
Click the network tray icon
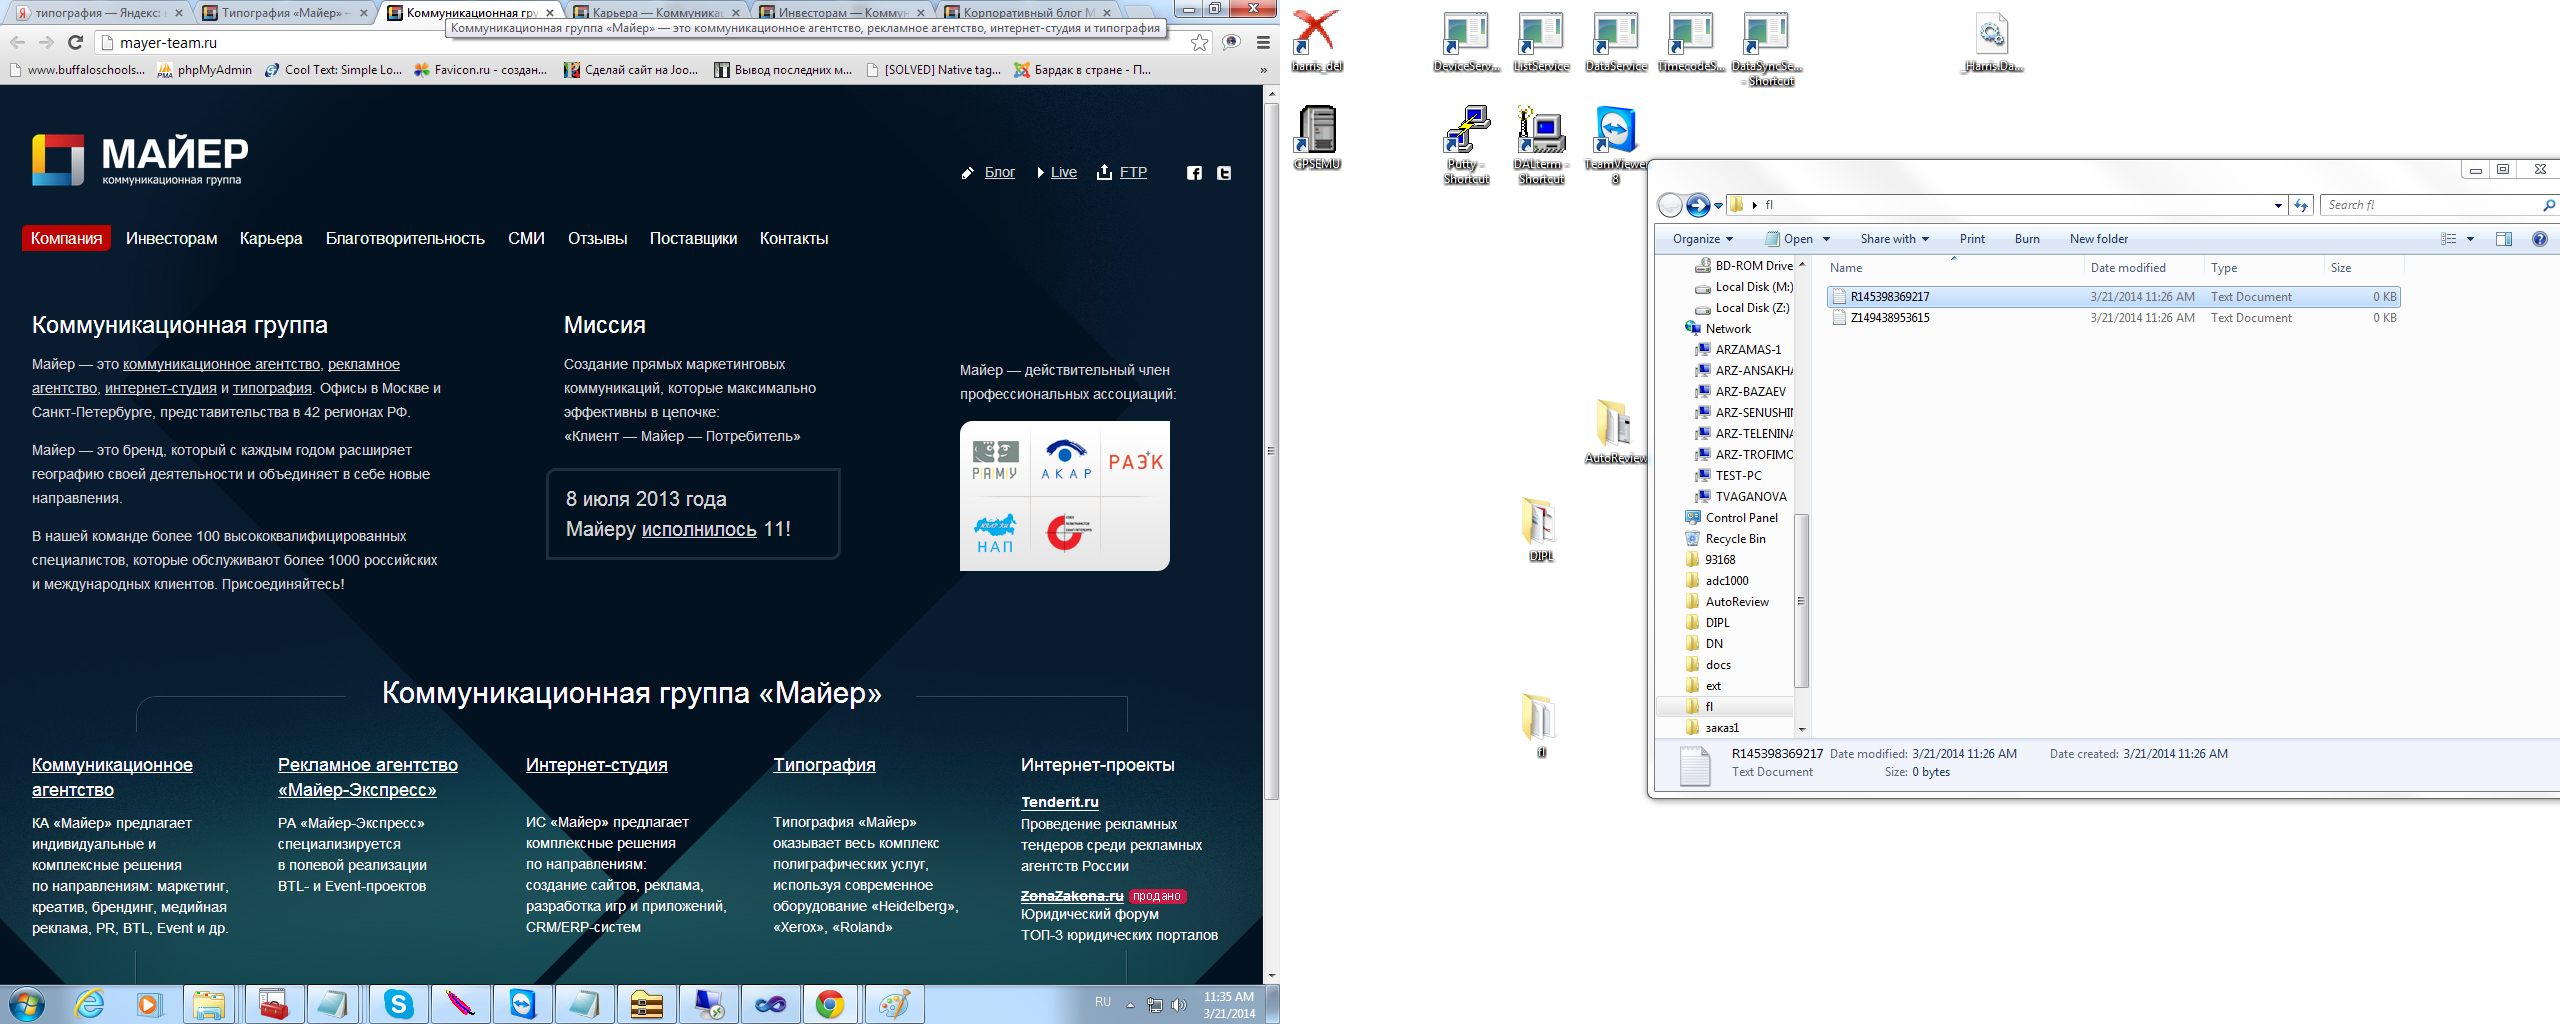point(1155,1004)
